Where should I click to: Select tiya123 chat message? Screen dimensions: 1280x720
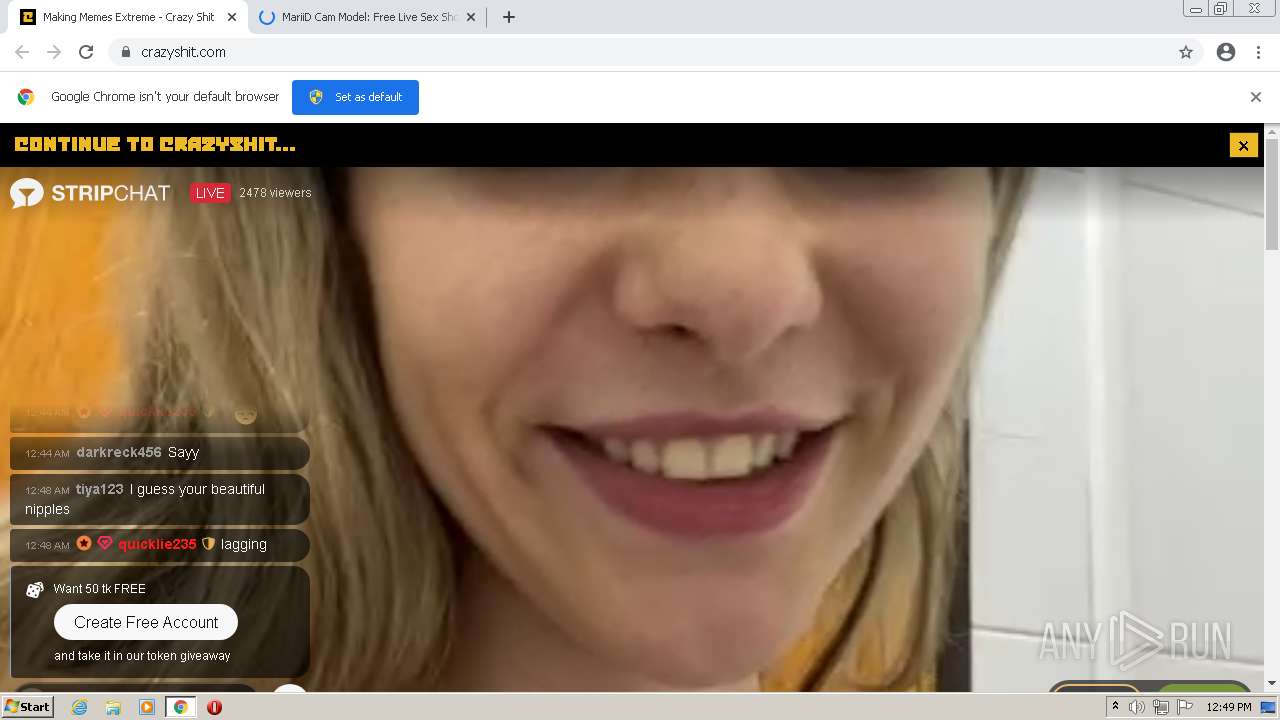pos(159,499)
